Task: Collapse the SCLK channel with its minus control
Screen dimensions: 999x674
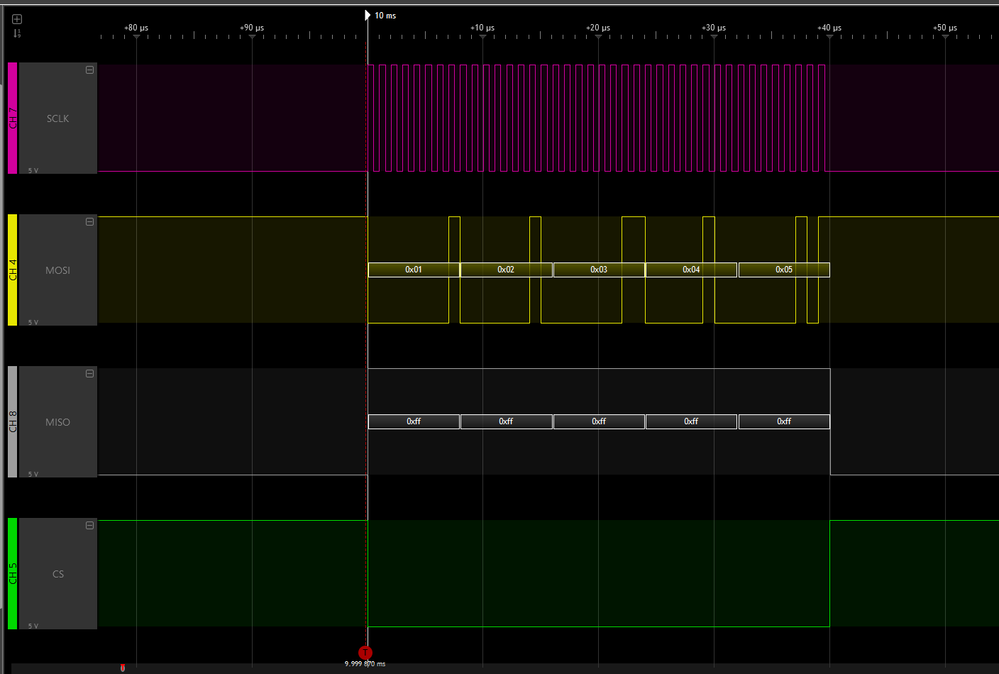Action: coord(89,69)
